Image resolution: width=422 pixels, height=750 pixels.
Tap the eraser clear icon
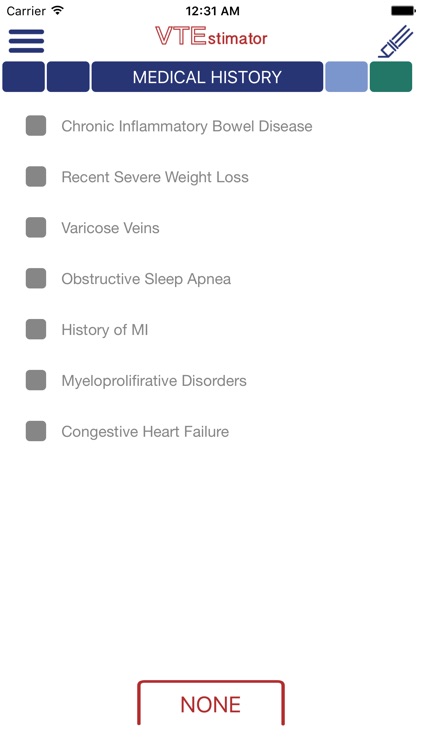coord(395,42)
